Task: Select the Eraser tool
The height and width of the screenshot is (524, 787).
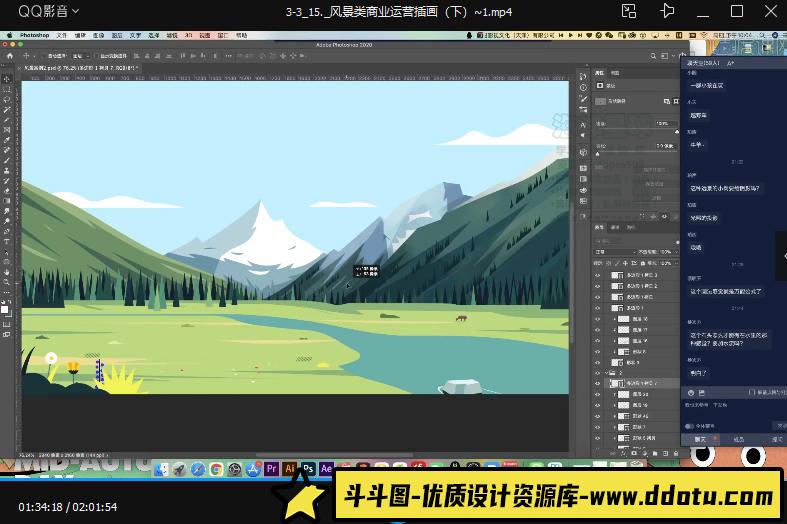Action: pyautogui.click(x=7, y=191)
